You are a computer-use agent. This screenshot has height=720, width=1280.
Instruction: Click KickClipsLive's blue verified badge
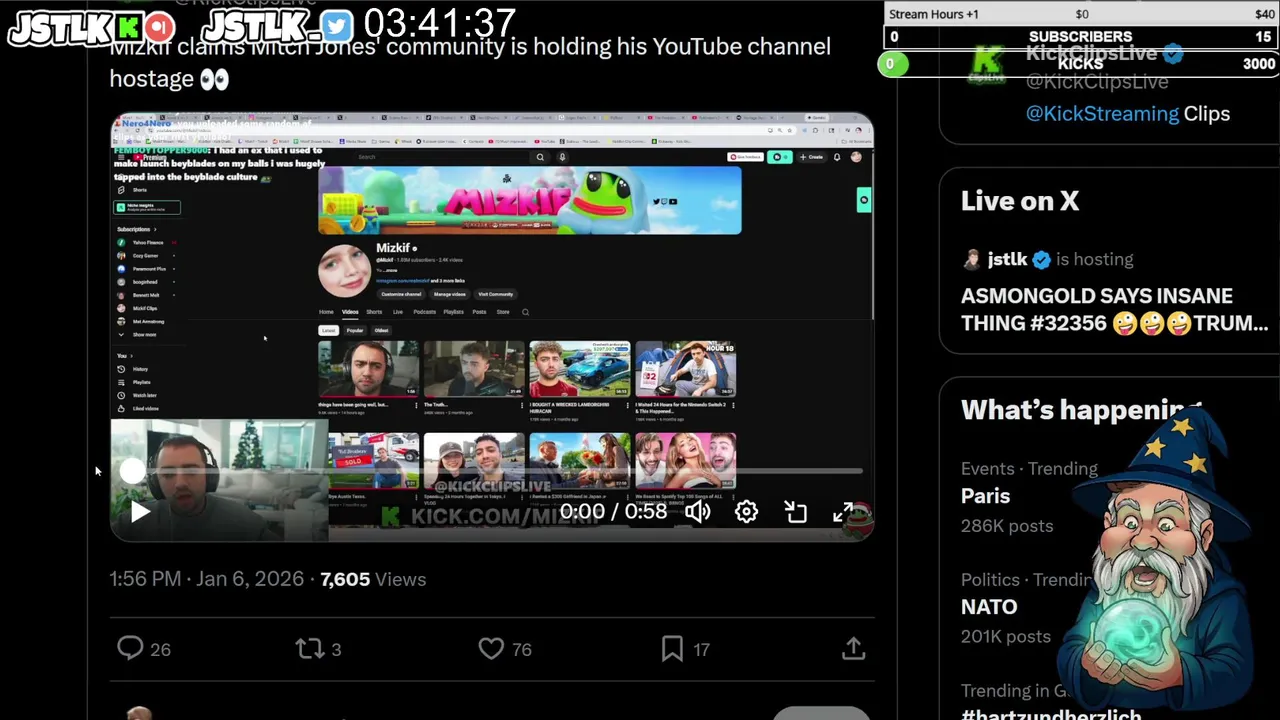tap(1173, 54)
